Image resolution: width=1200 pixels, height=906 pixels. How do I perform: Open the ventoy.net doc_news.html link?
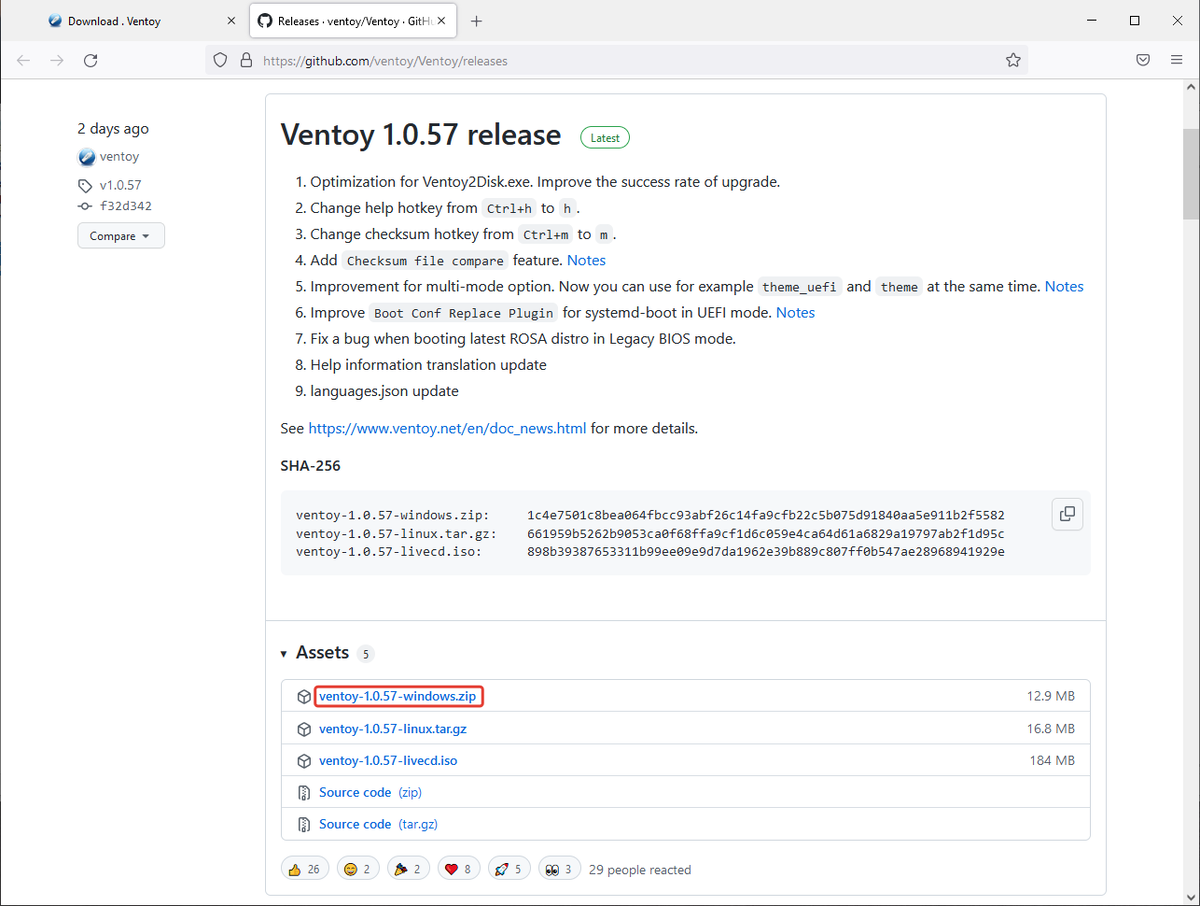(447, 428)
